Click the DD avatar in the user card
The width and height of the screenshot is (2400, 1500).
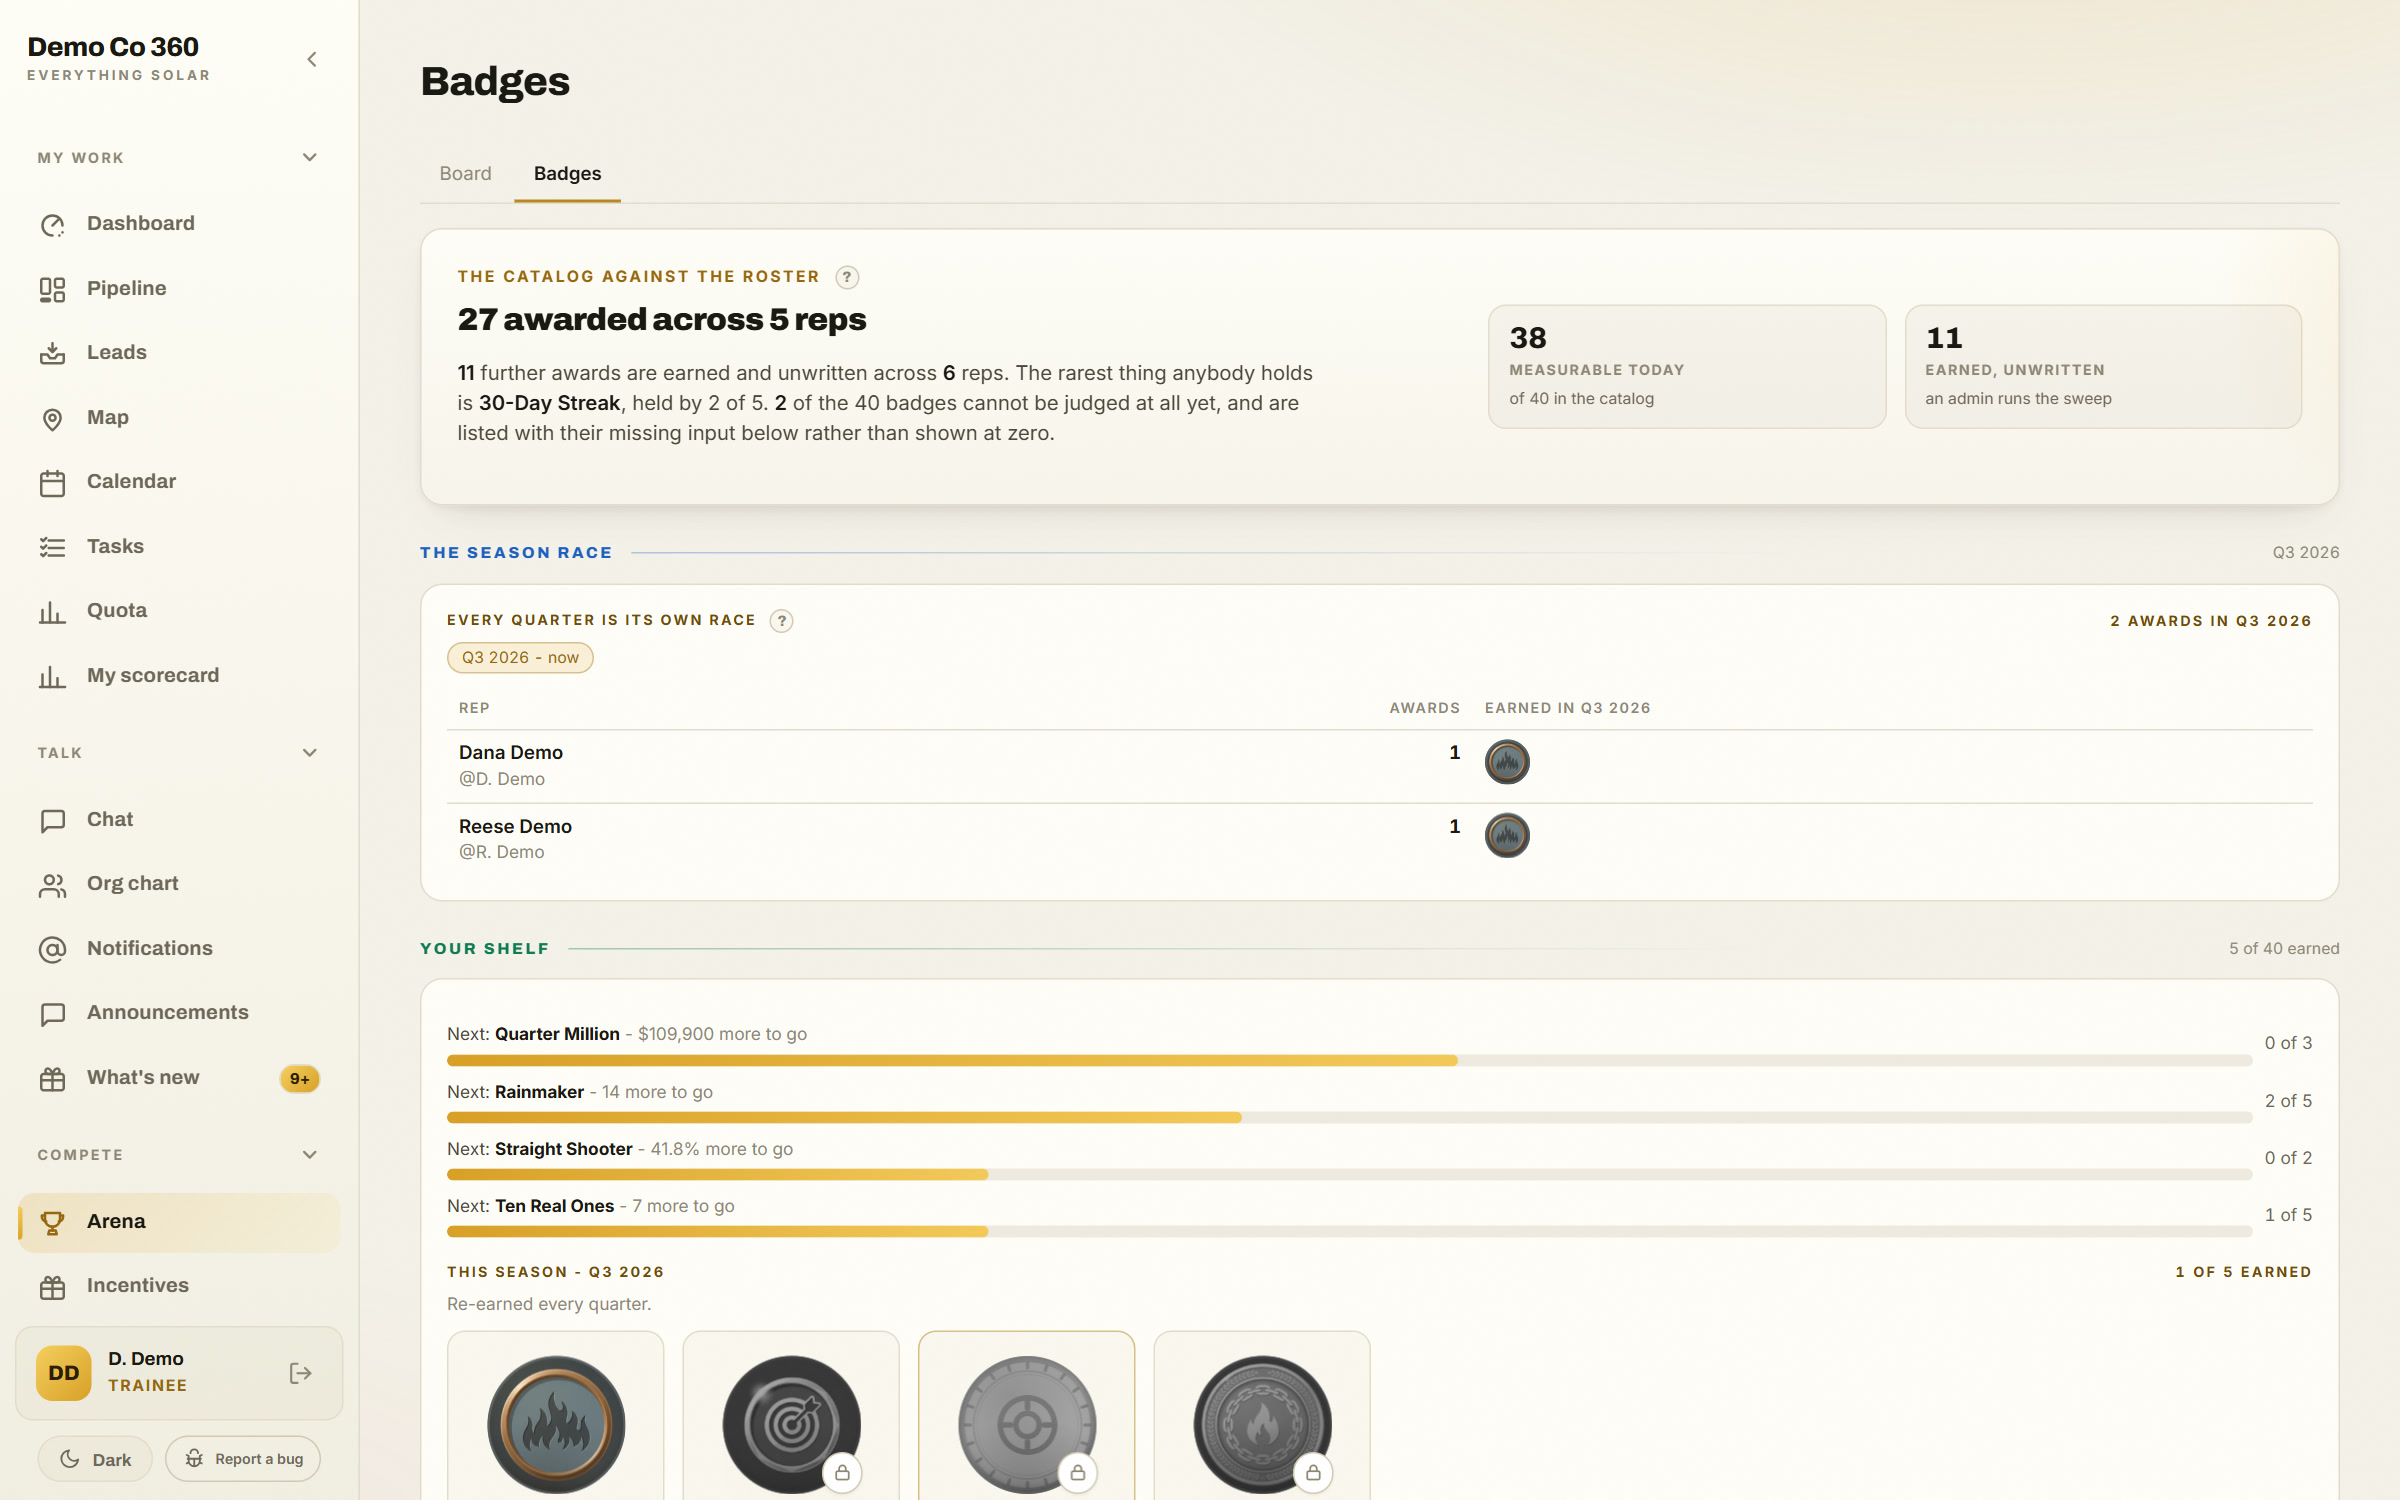coord(64,1373)
